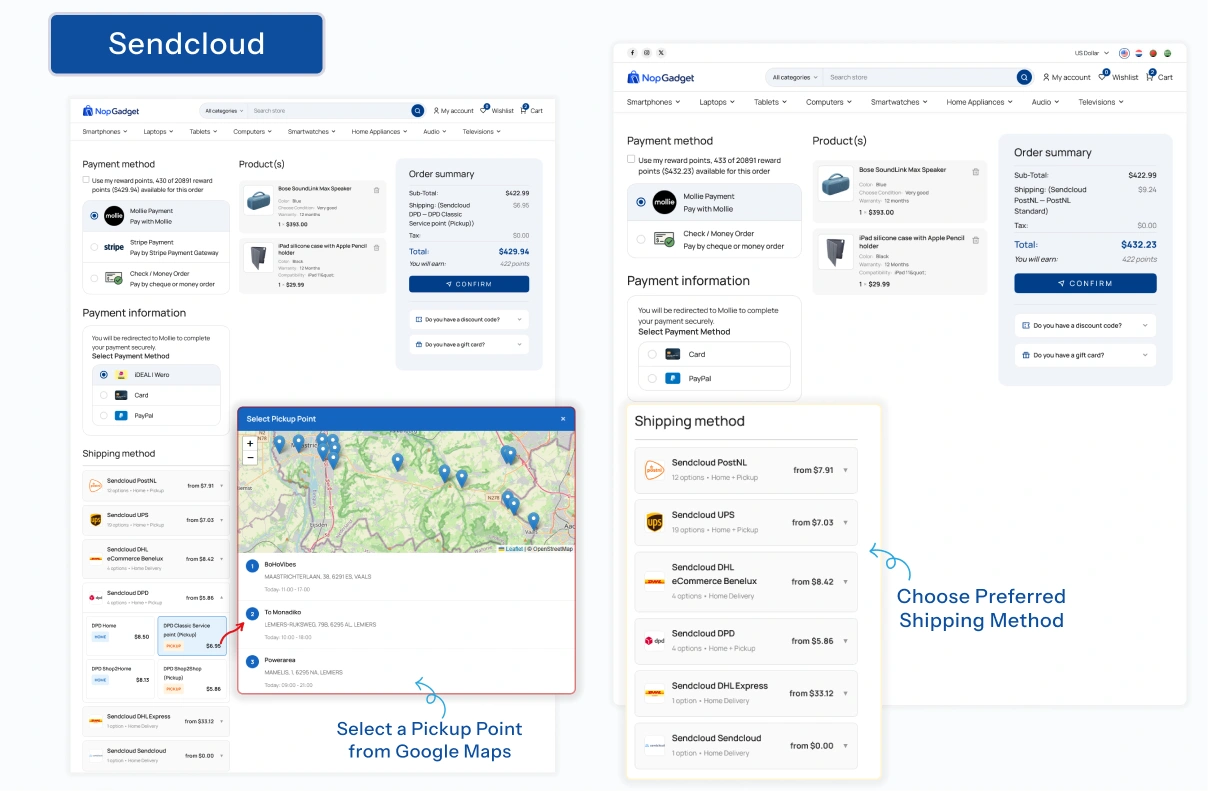The height and width of the screenshot is (791, 1208).
Task: Click the search magnifier button on the right page
Action: coord(1024,77)
